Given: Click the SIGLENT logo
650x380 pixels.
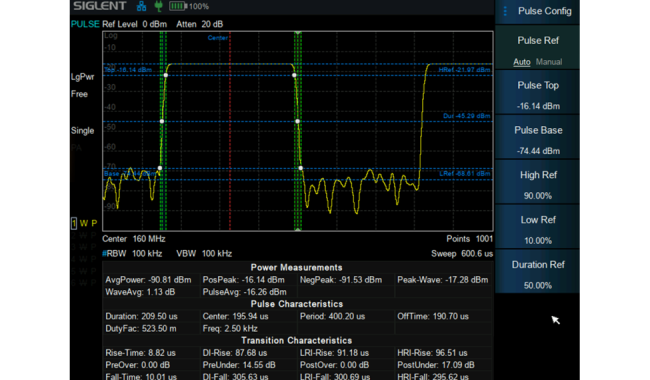Looking at the screenshot, I should point(100,6).
